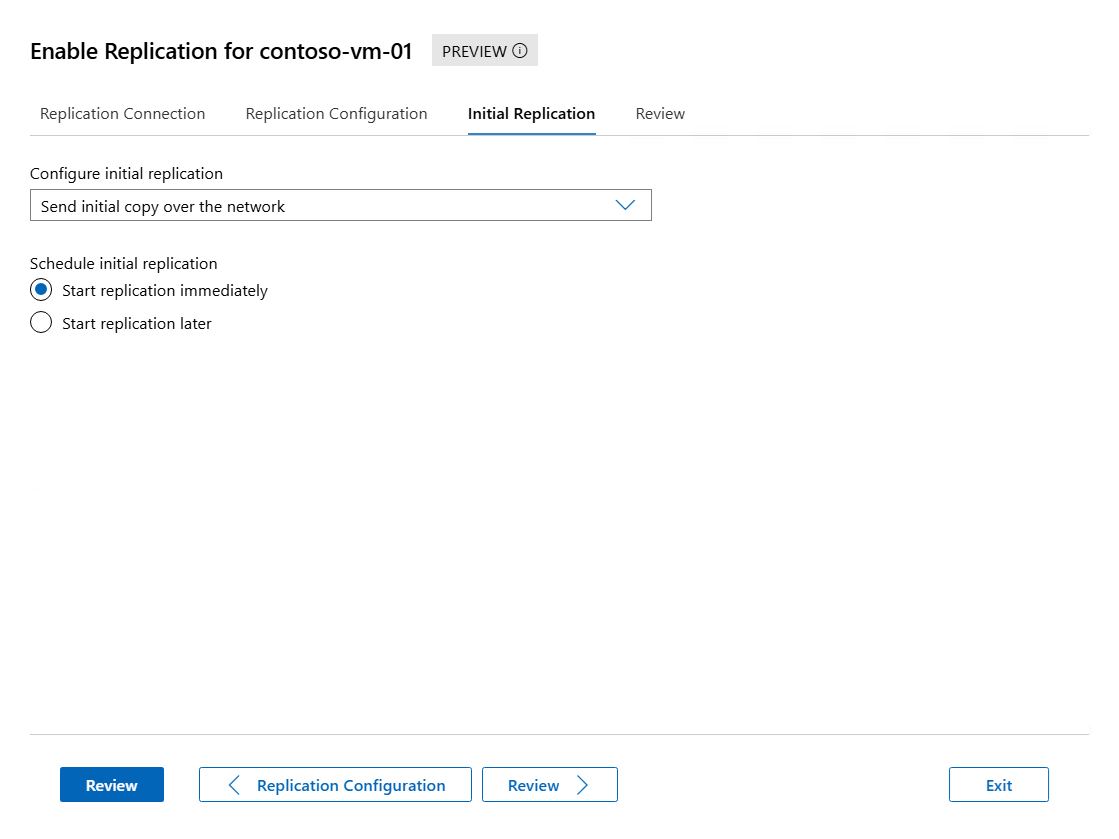This screenshot has width=1119, height=839.
Task: Click the 'Enable Replication for contoso-vm-01' title
Action: tap(221, 52)
